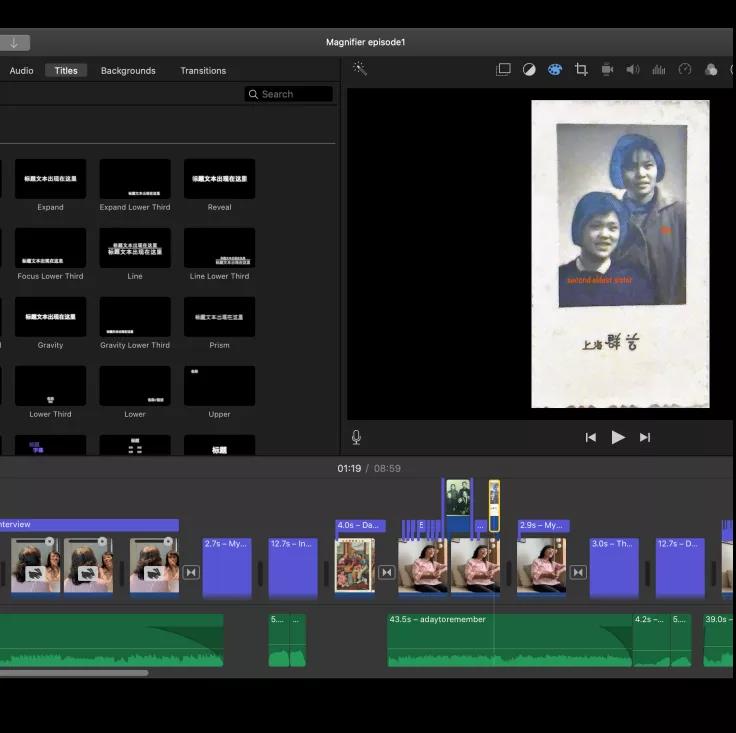Click the import media down-arrow button
Screen dimensions: 736x733
(x=14, y=43)
